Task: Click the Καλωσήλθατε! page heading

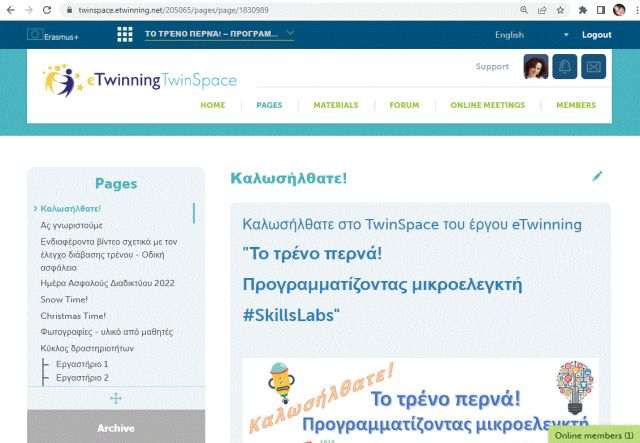Action: (289, 178)
